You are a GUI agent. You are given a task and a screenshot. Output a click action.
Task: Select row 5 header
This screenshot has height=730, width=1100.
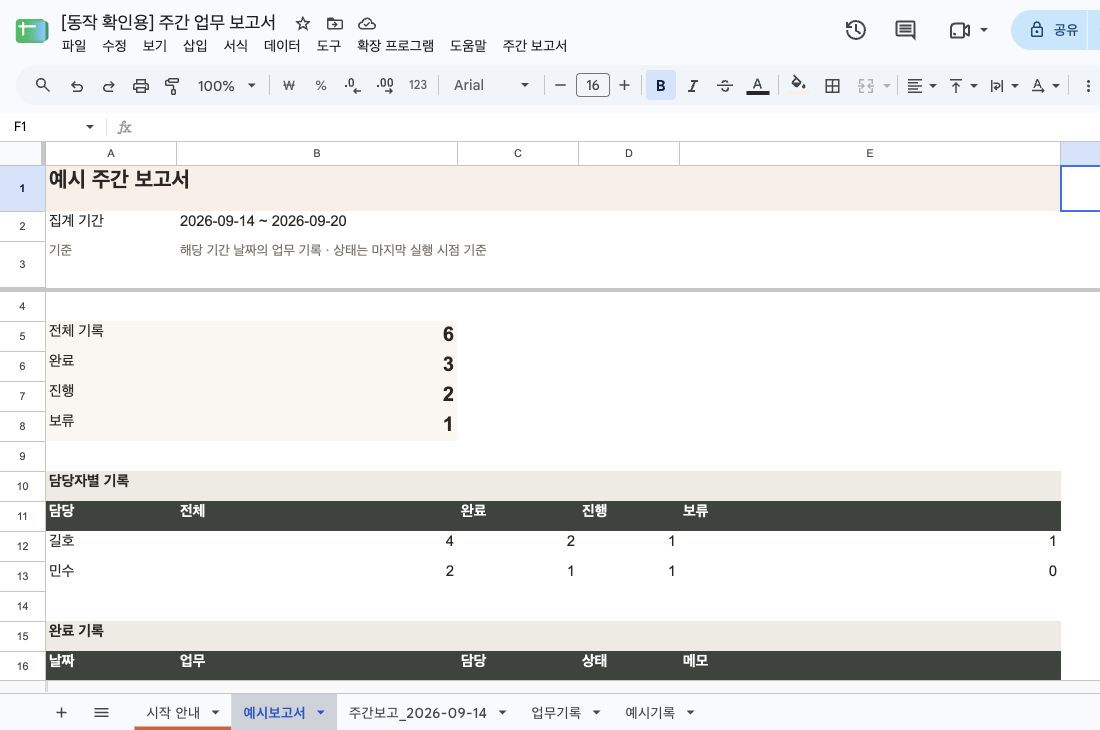point(22,337)
